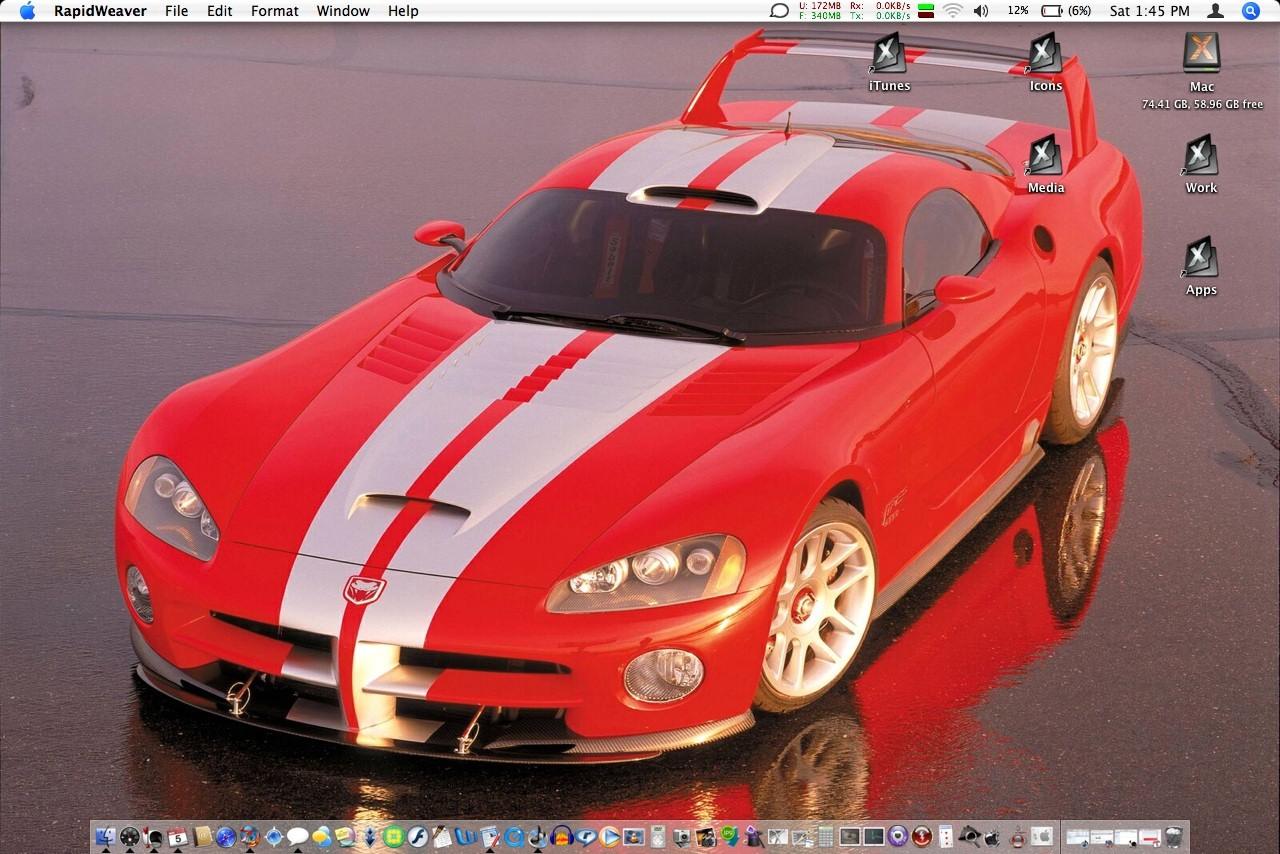Screen dimensions: 1280x854
Task: Launch Safari from the dock
Action: (228, 836)
